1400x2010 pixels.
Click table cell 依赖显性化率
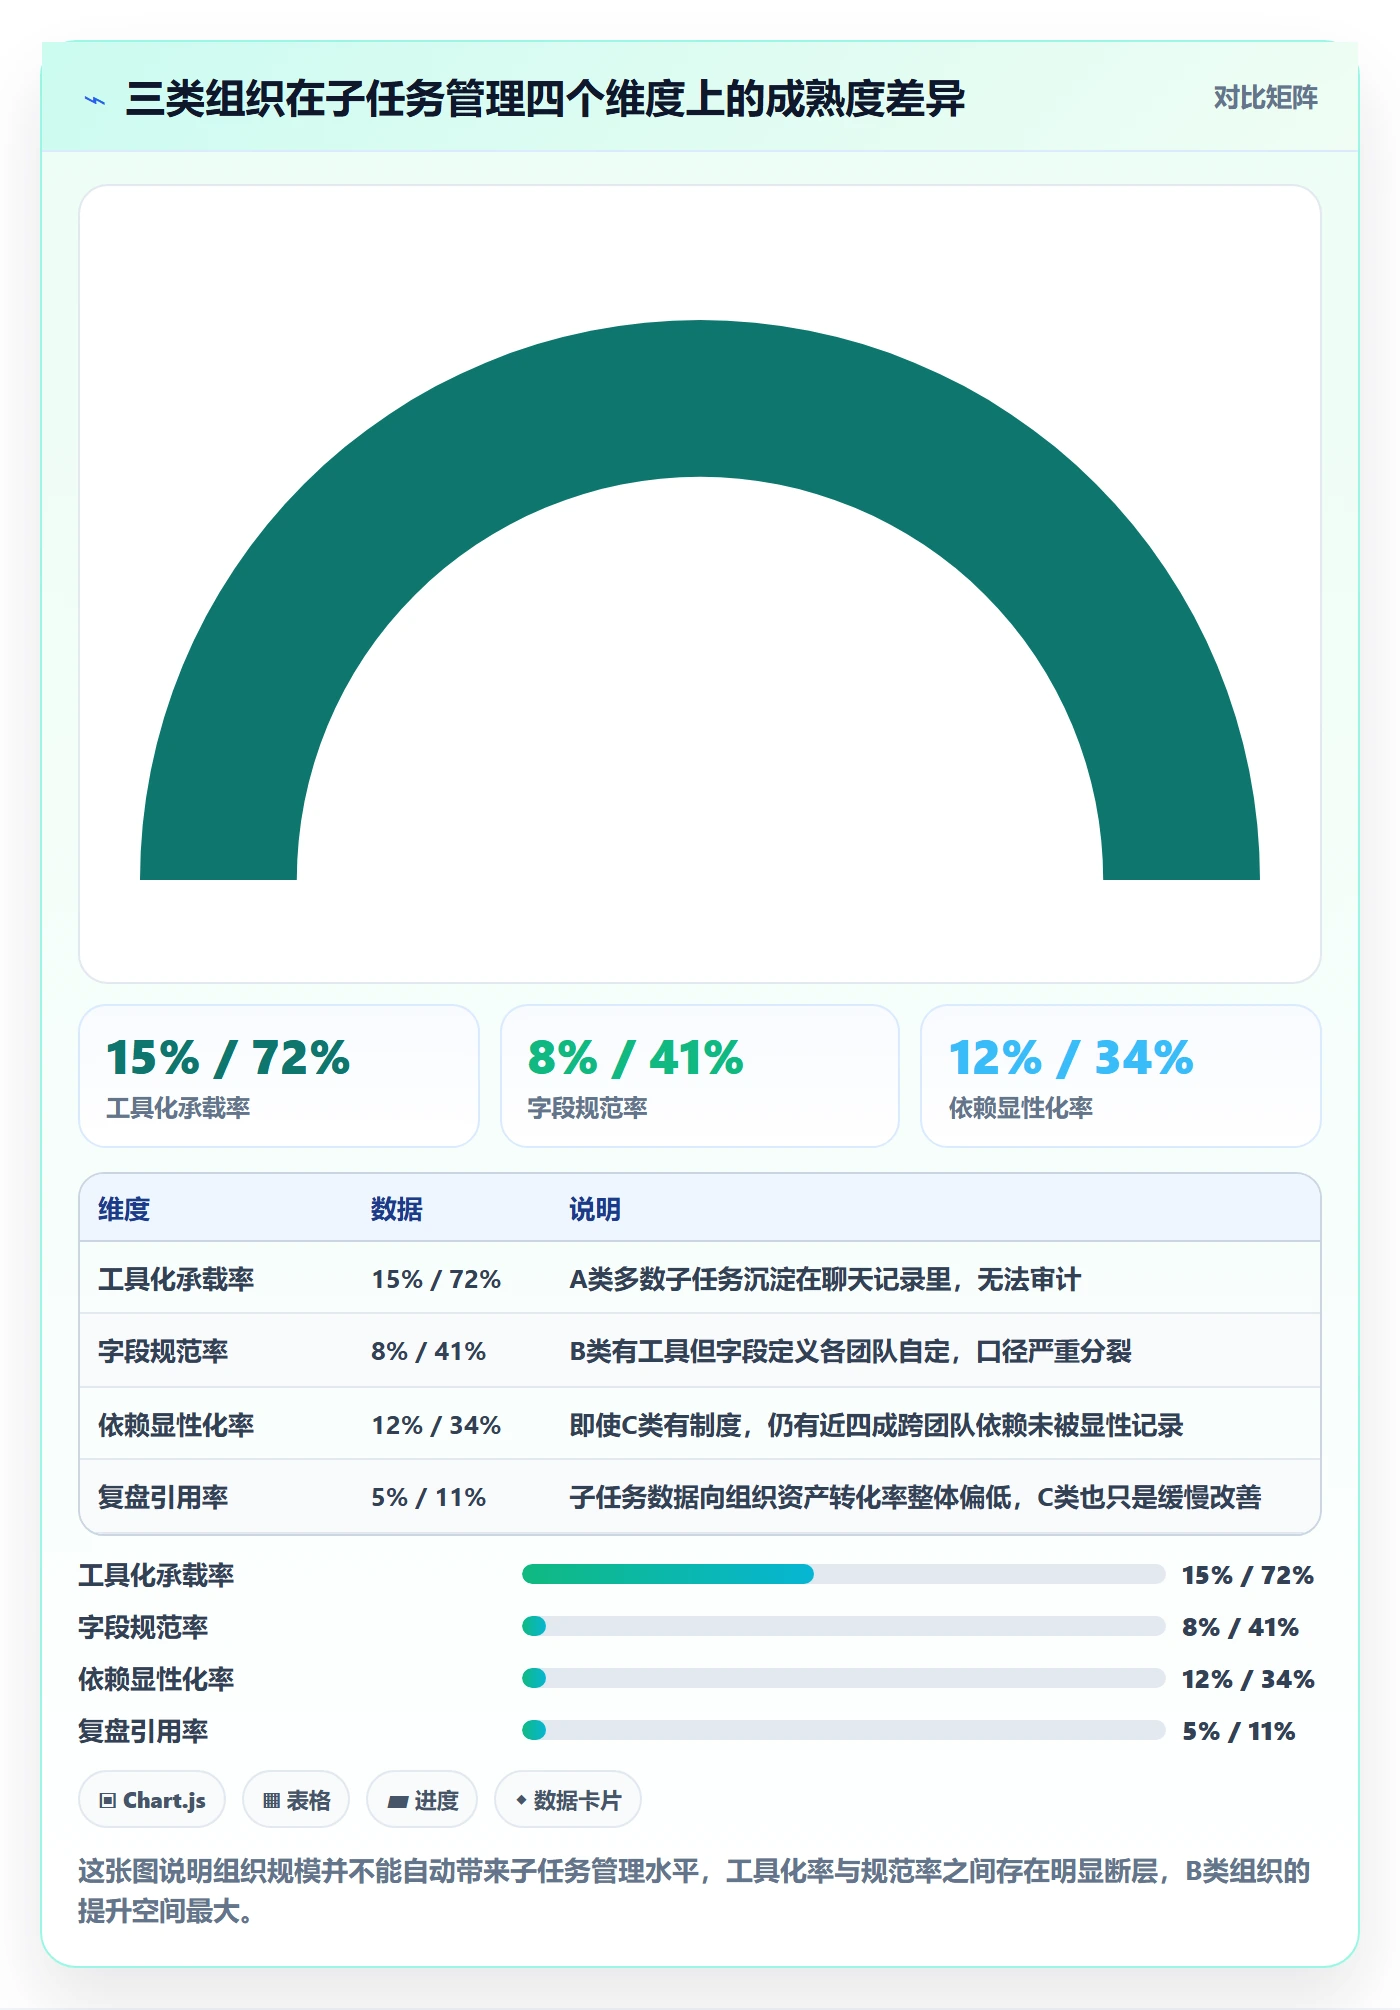(176, 1425)
